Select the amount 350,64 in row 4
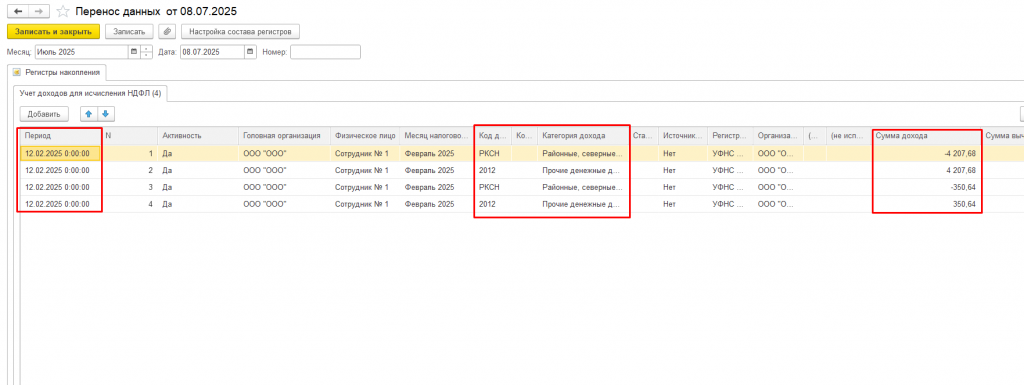The image size is (1024, 385). point(926,204)
